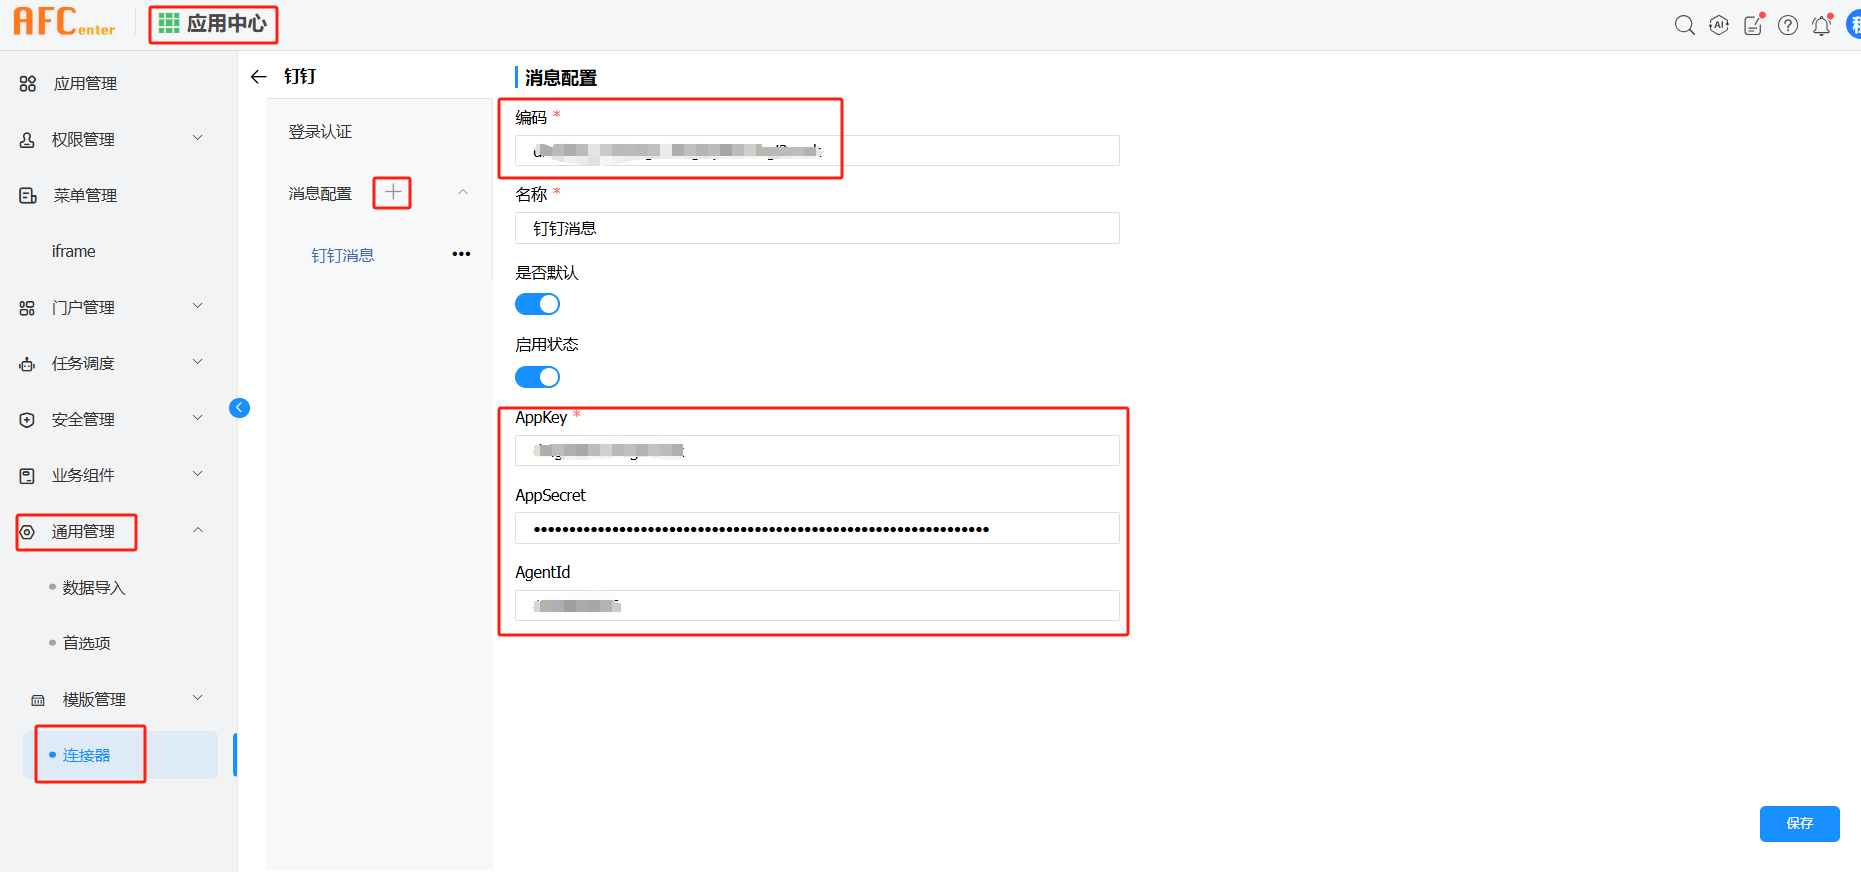The image size is (1861, 872).
Task: Open the help question mark icon
Action: click(1788, 25)
